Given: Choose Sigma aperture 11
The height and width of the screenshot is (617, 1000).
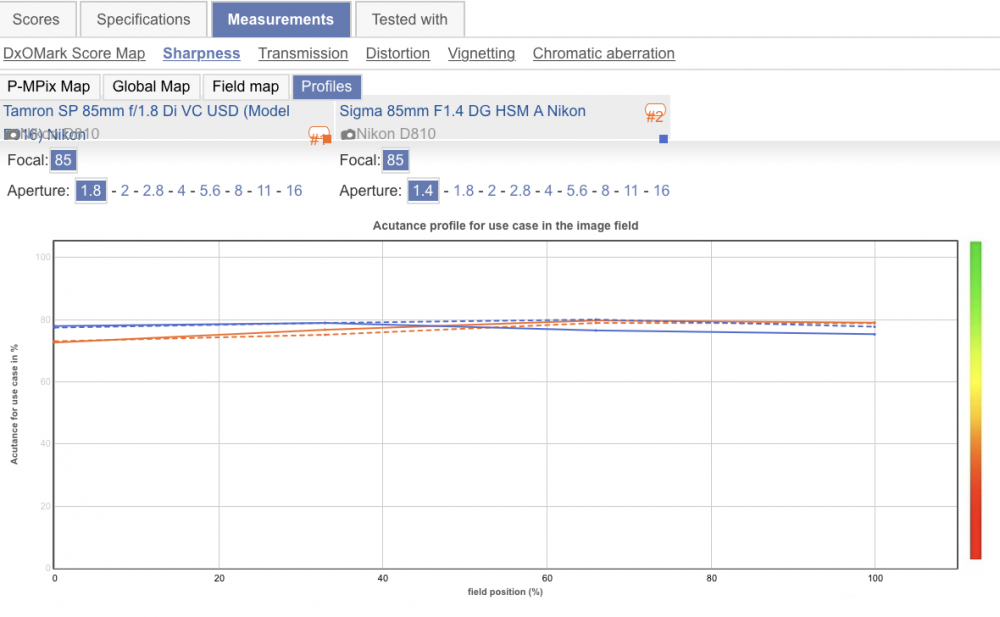Looking at the screenshot, I should 631,191.
